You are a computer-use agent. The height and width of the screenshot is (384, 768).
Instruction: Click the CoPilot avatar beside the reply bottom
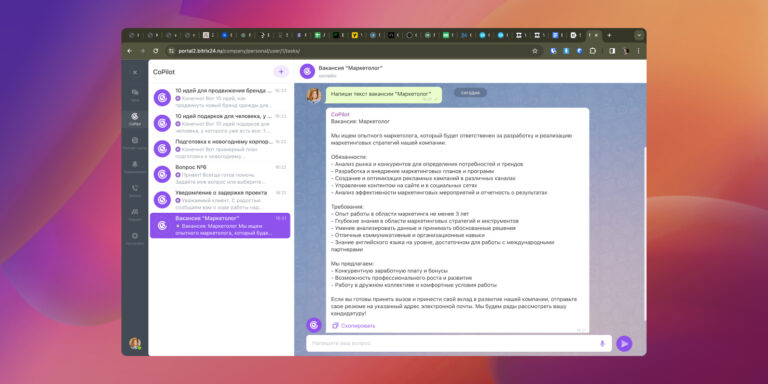tap(314, 325)
